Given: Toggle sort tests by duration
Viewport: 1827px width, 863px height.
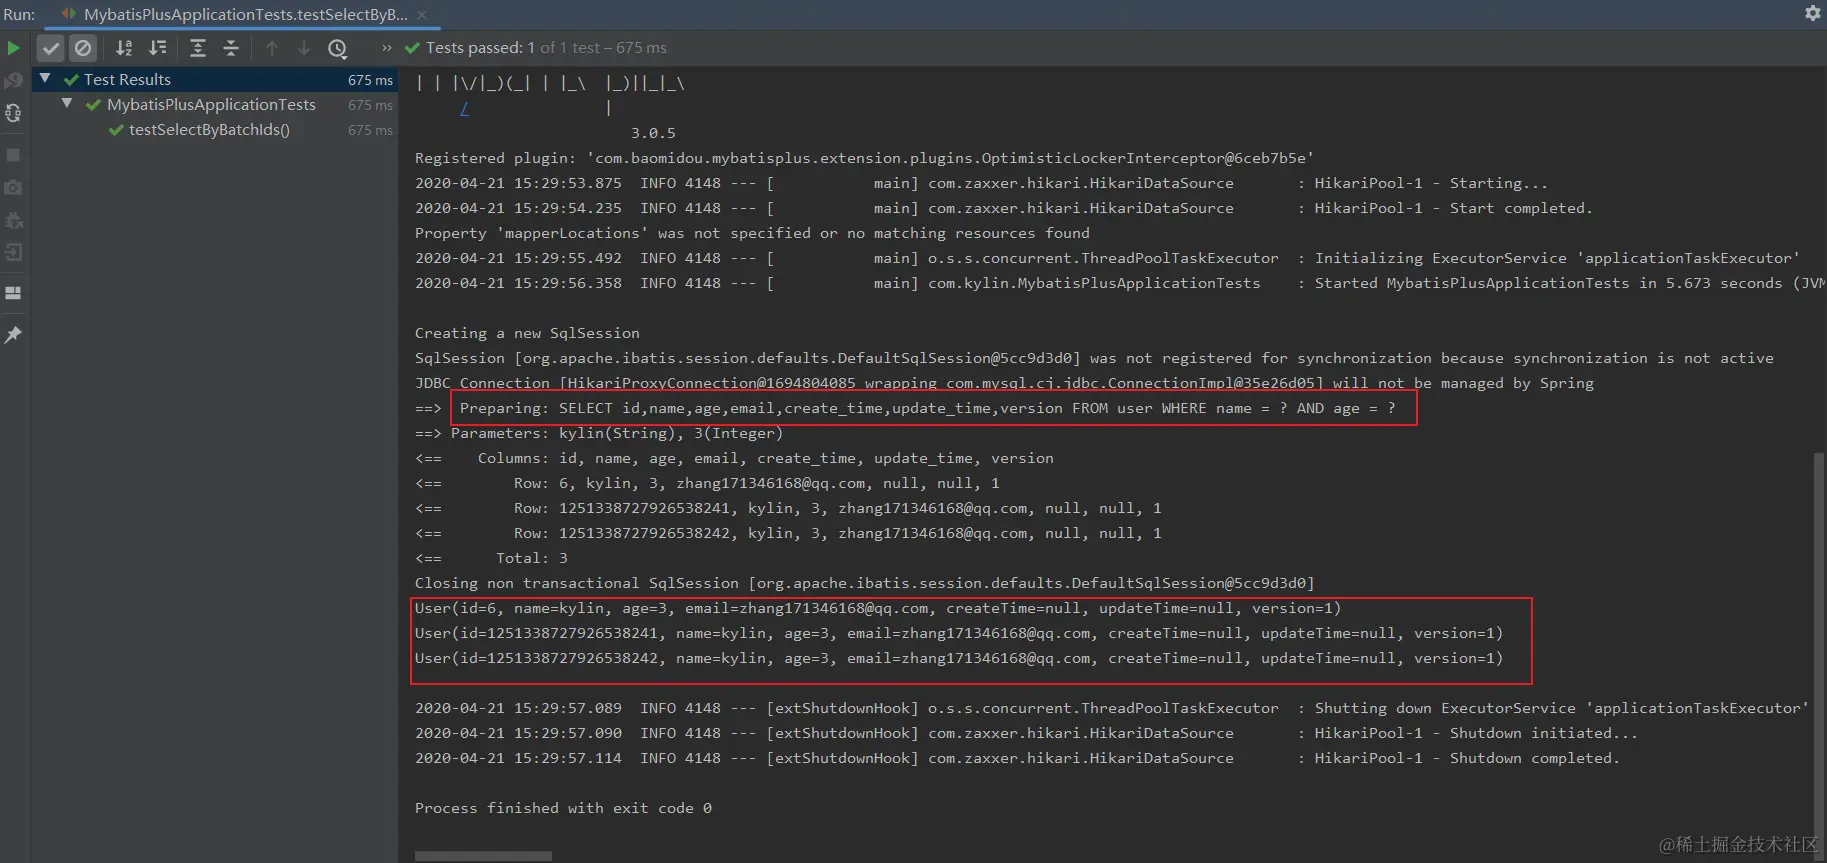Looking at the screenshot, I should (158, 48).
